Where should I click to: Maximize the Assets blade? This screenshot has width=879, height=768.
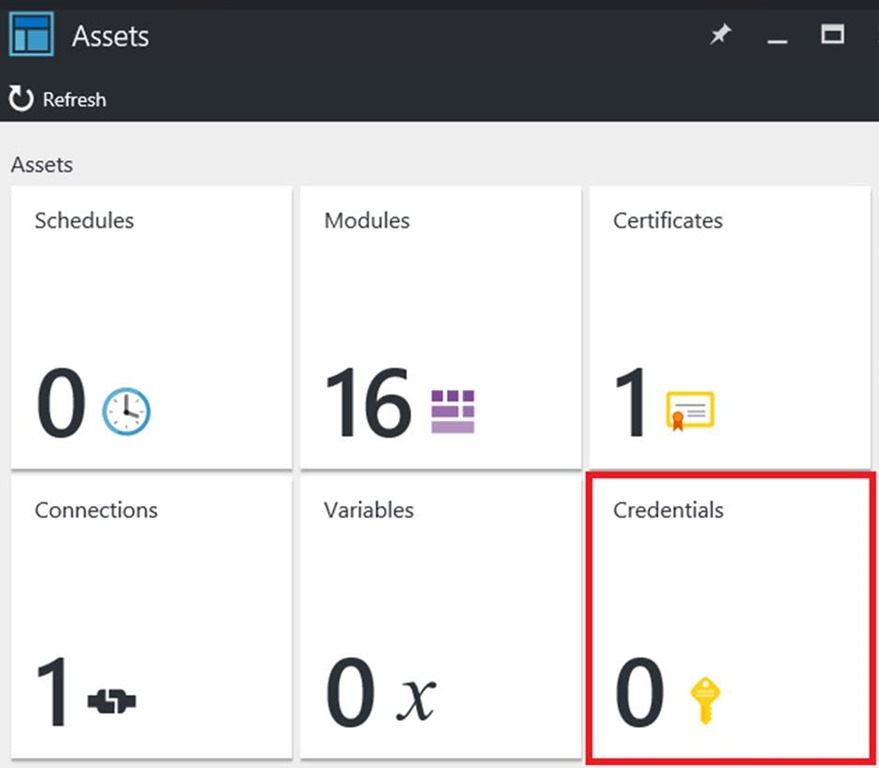pos(832,35)
